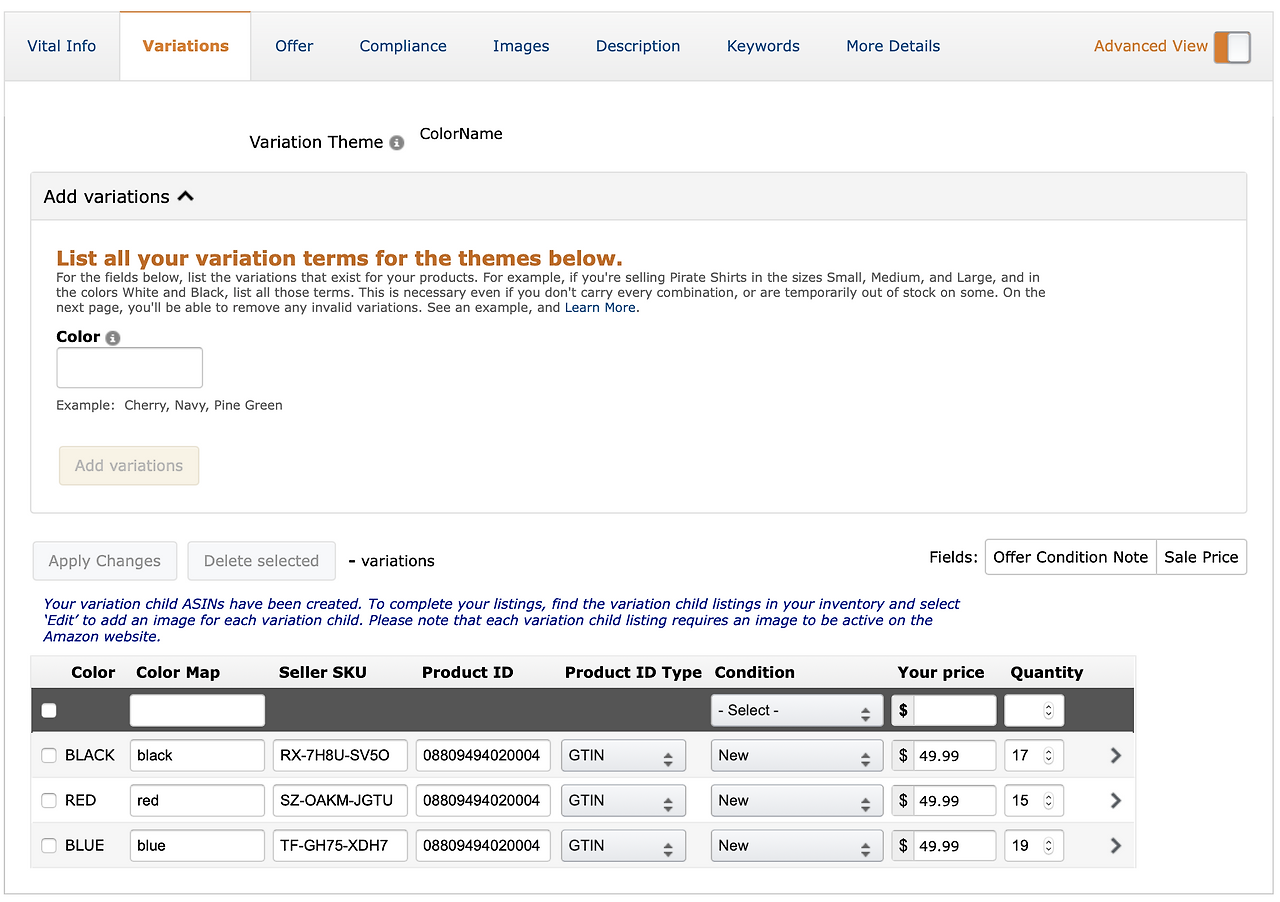1280x902 pixels.
Task: Click the Product ID field in BLUE row
Action: tap(484, 846)
